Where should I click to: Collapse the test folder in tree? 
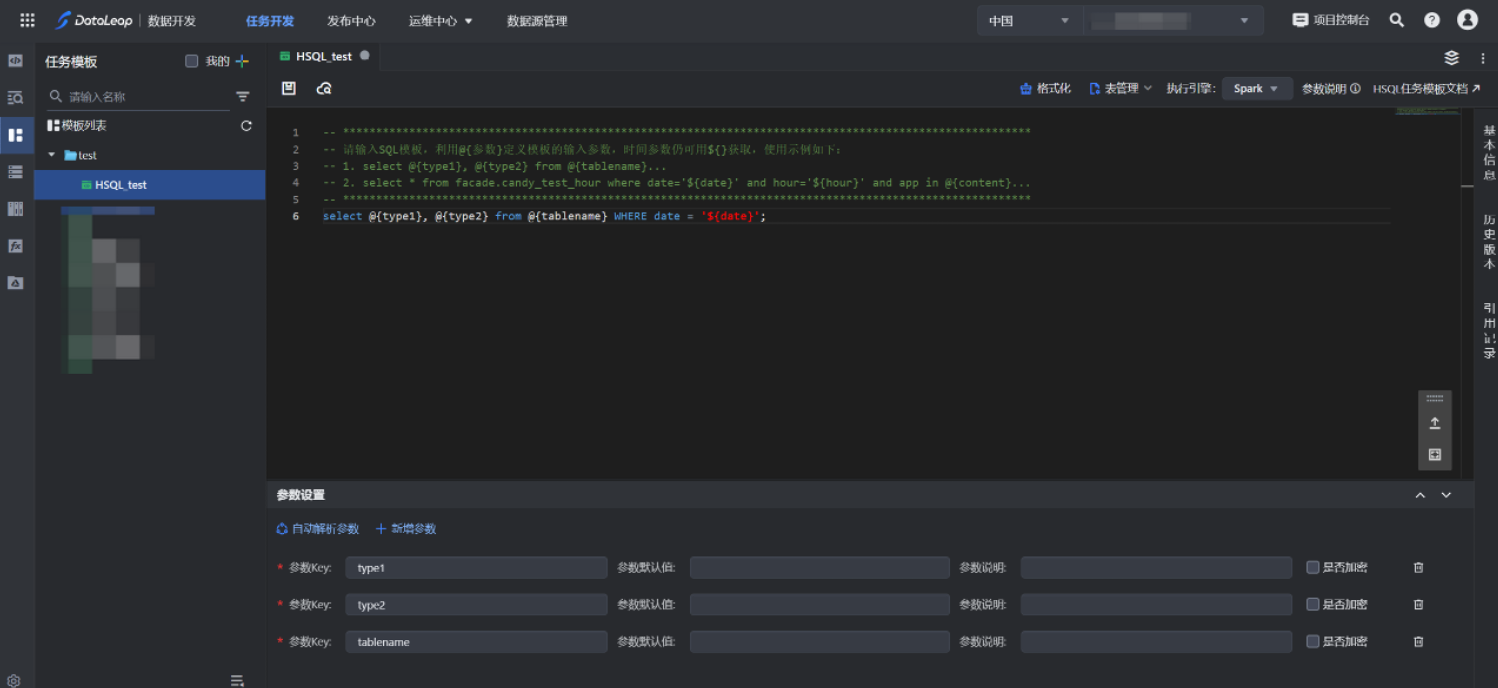coord(52,155)
